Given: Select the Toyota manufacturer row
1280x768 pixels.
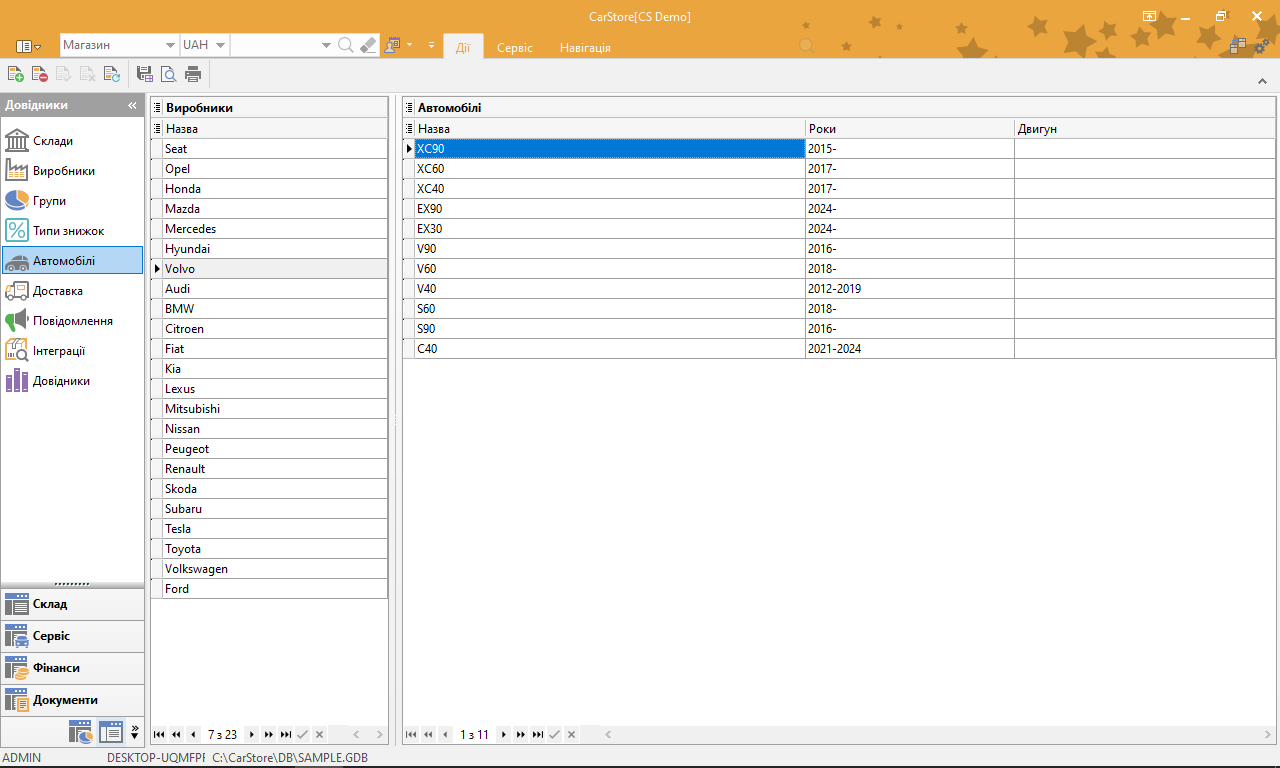Looking at the screenshot, I should click(x=269, y=549).
